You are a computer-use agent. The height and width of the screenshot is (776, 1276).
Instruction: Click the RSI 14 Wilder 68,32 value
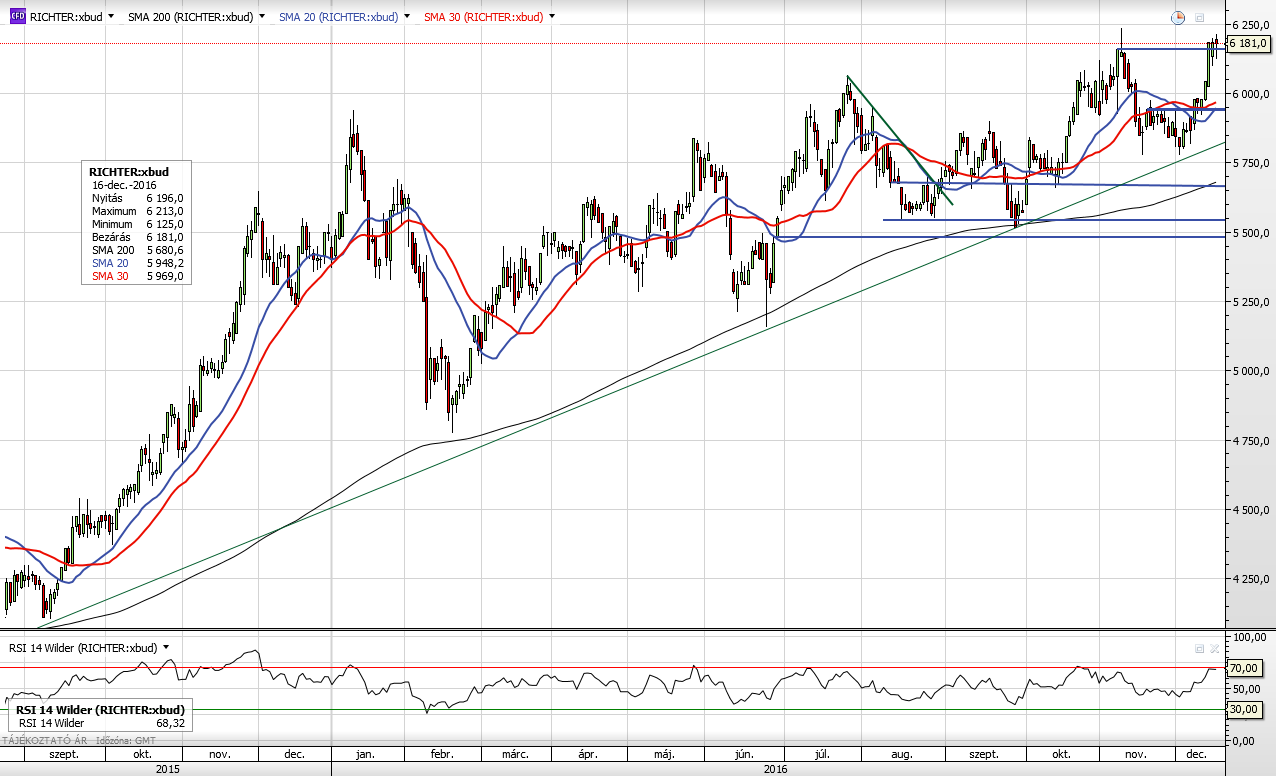[169, 723]
